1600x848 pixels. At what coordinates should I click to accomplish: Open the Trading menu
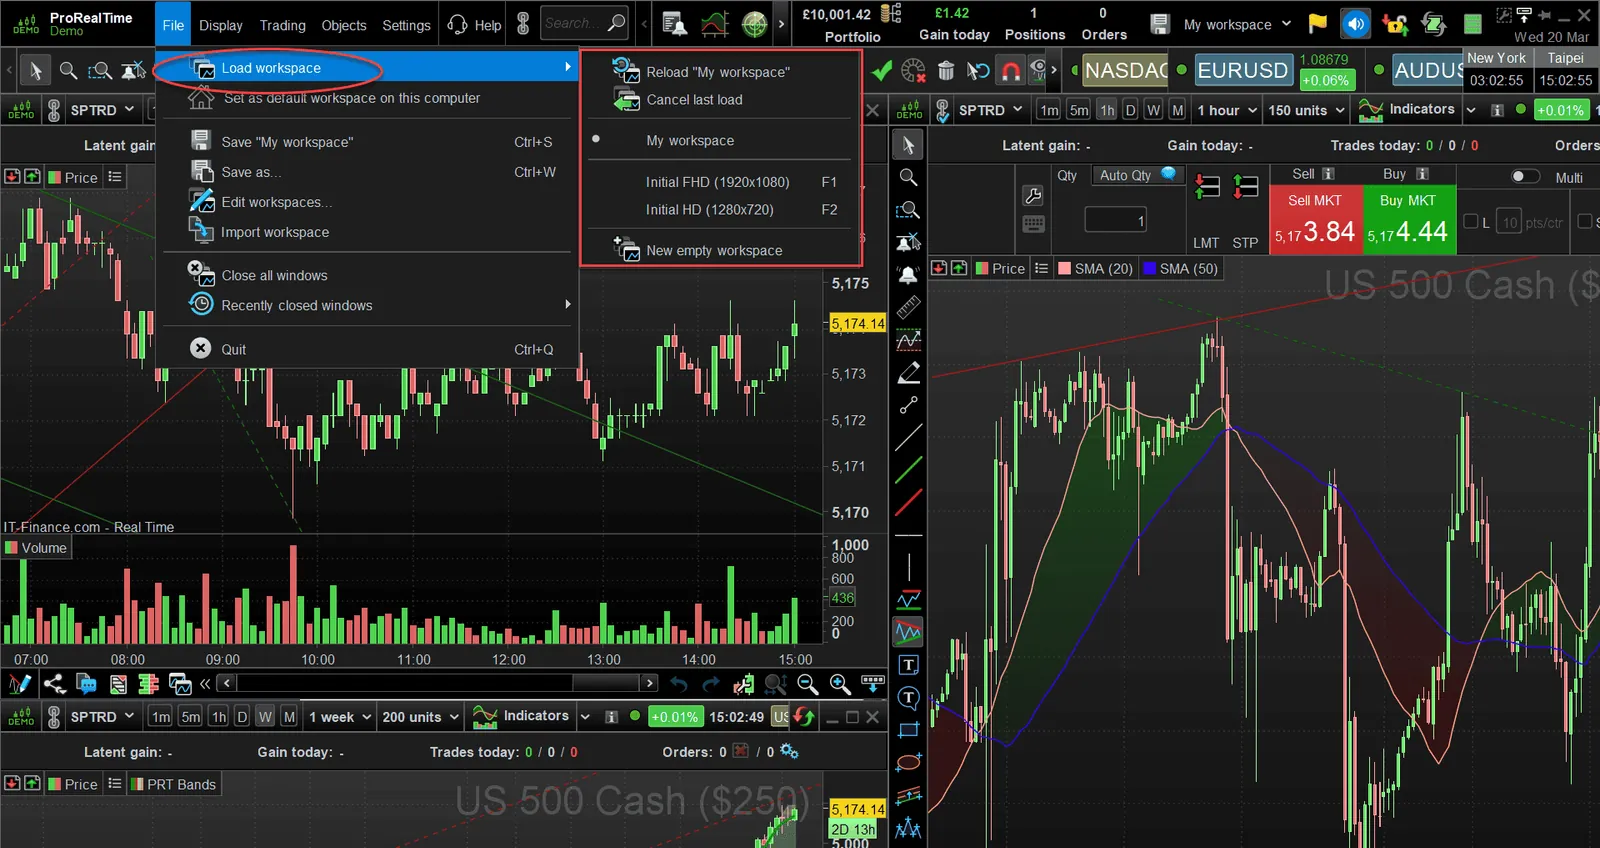pyautogui.click(x=283, y=25)
